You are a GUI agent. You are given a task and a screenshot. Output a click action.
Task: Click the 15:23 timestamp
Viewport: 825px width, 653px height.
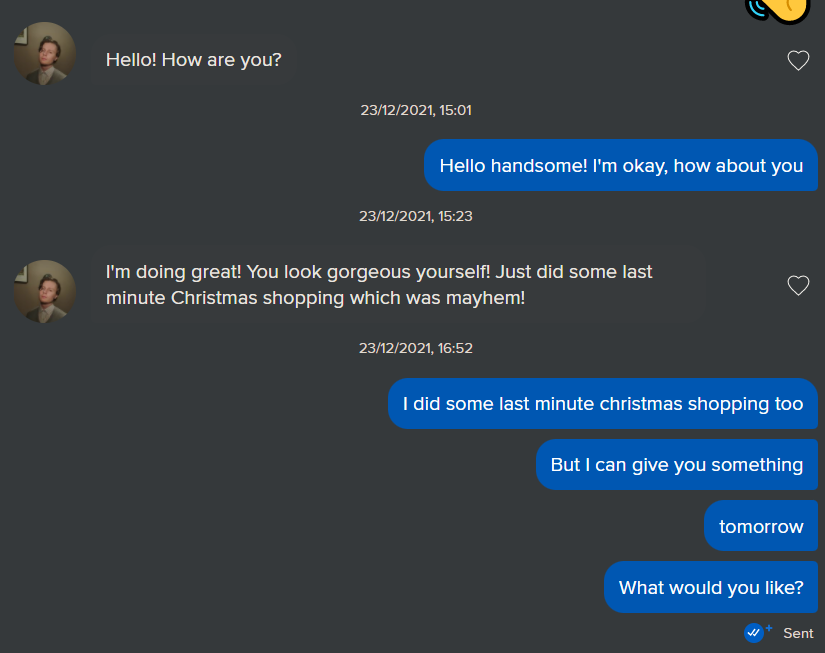(x=416, y=216)
